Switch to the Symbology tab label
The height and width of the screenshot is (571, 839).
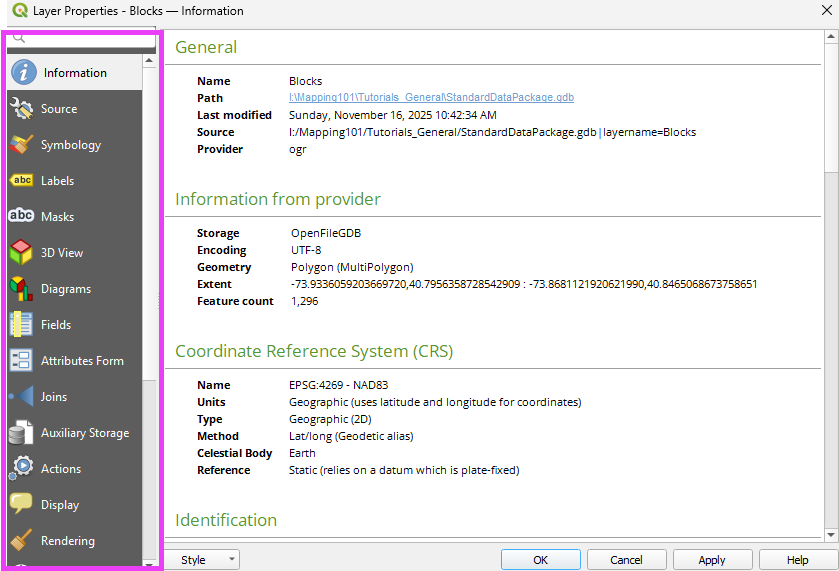[71, 145]
